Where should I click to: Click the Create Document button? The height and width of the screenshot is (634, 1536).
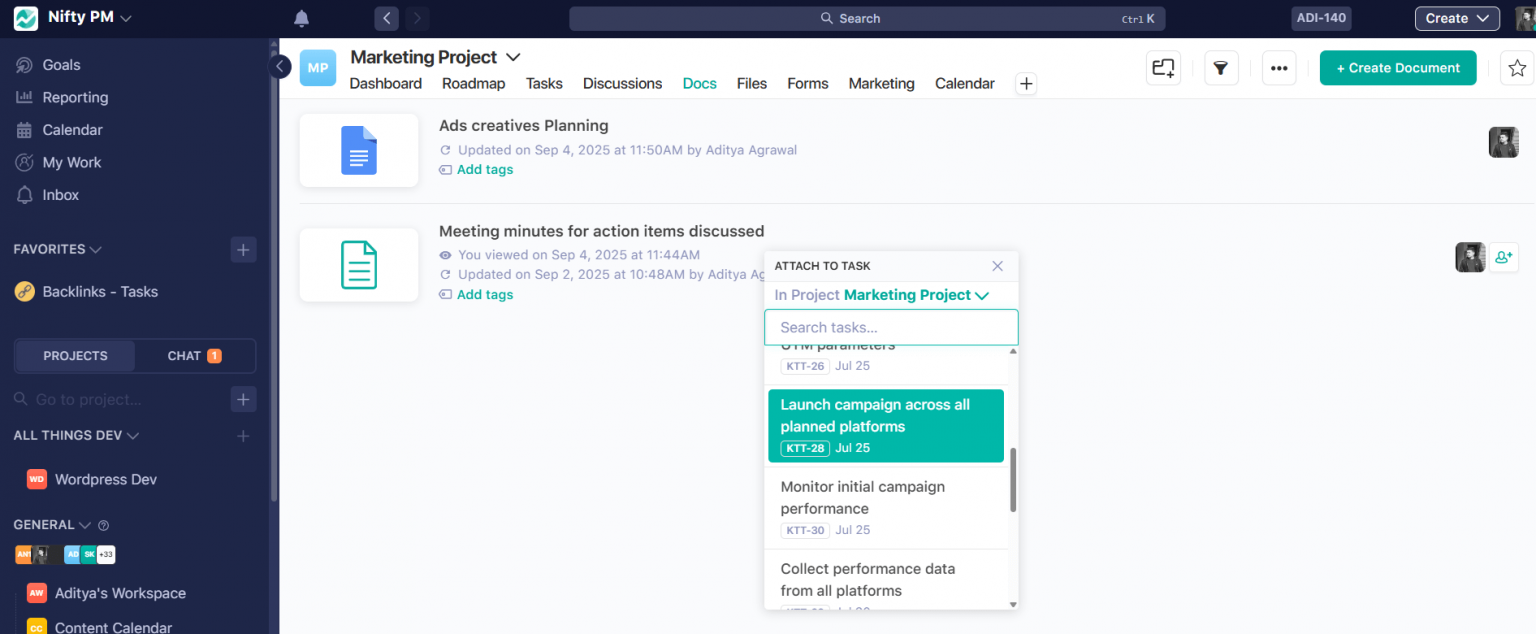pos(1398,67)
